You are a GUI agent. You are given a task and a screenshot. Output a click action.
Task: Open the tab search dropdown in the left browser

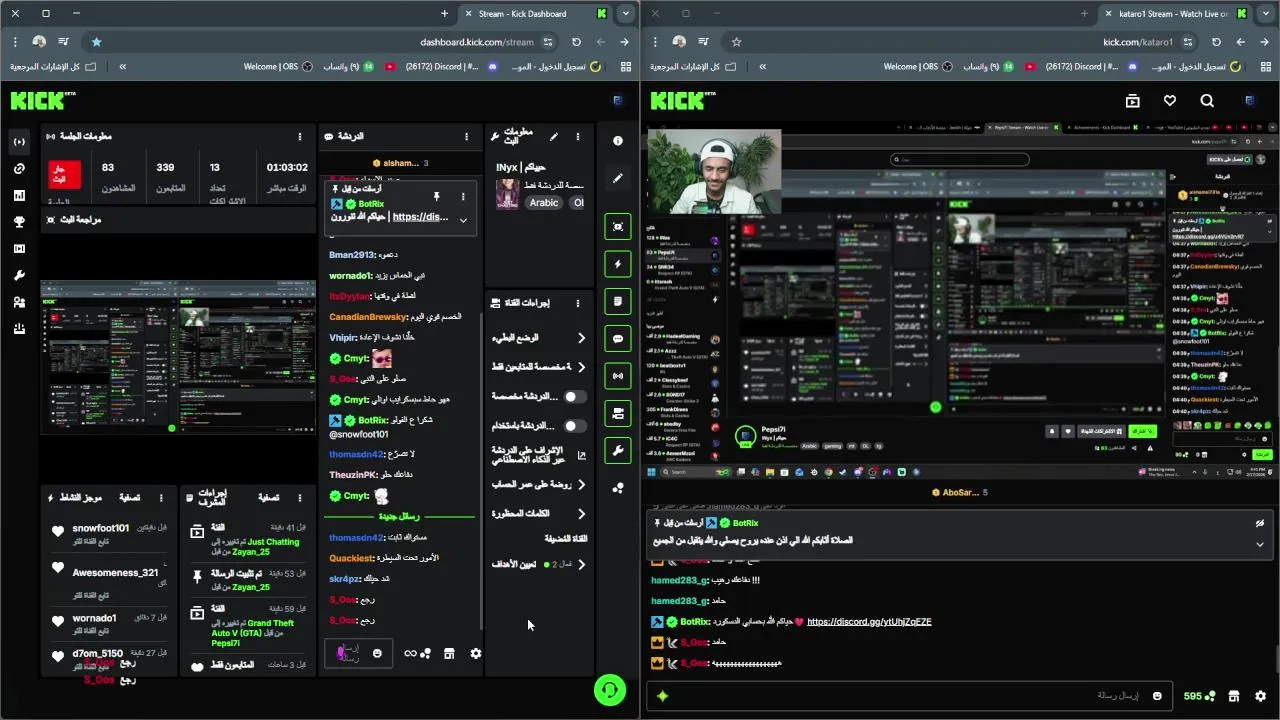point(625,14)
